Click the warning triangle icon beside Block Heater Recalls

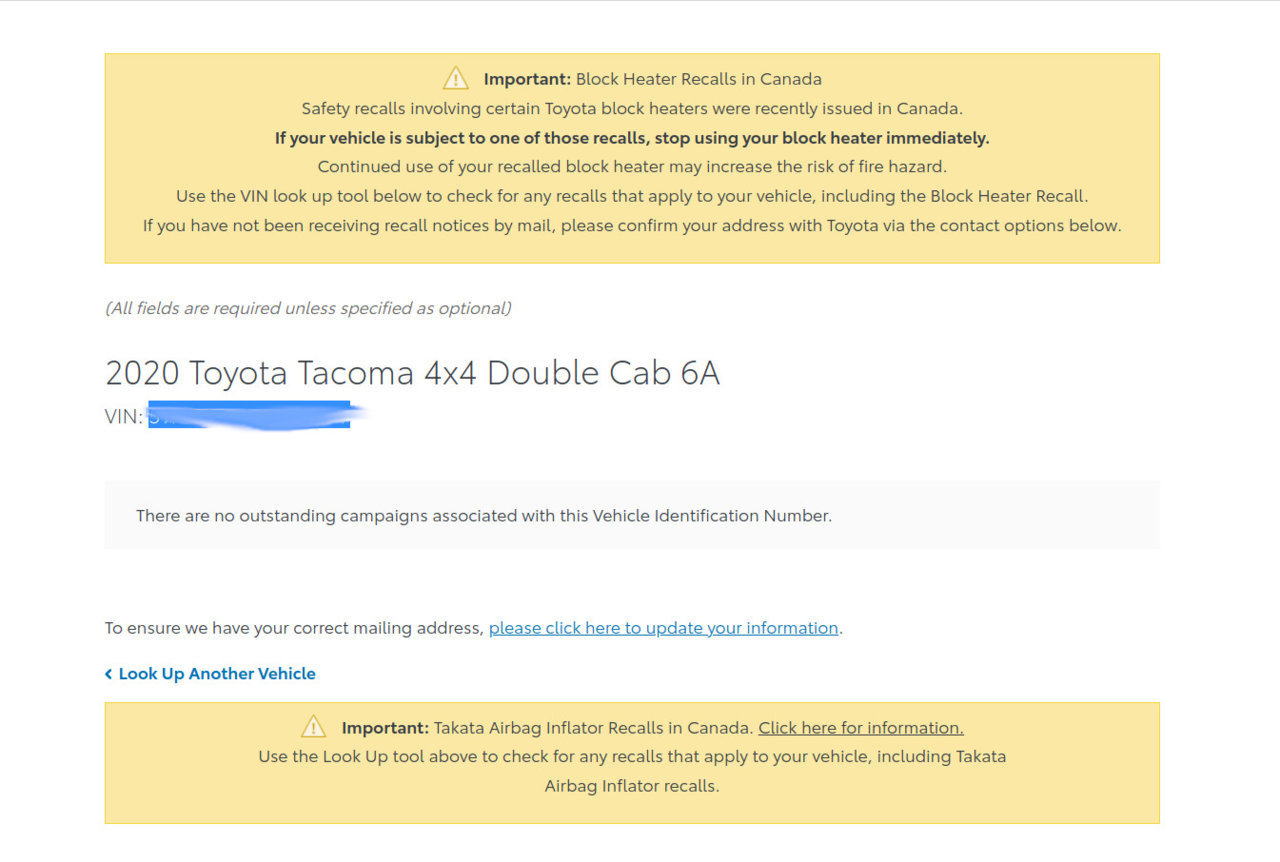[x=456, y=78]
